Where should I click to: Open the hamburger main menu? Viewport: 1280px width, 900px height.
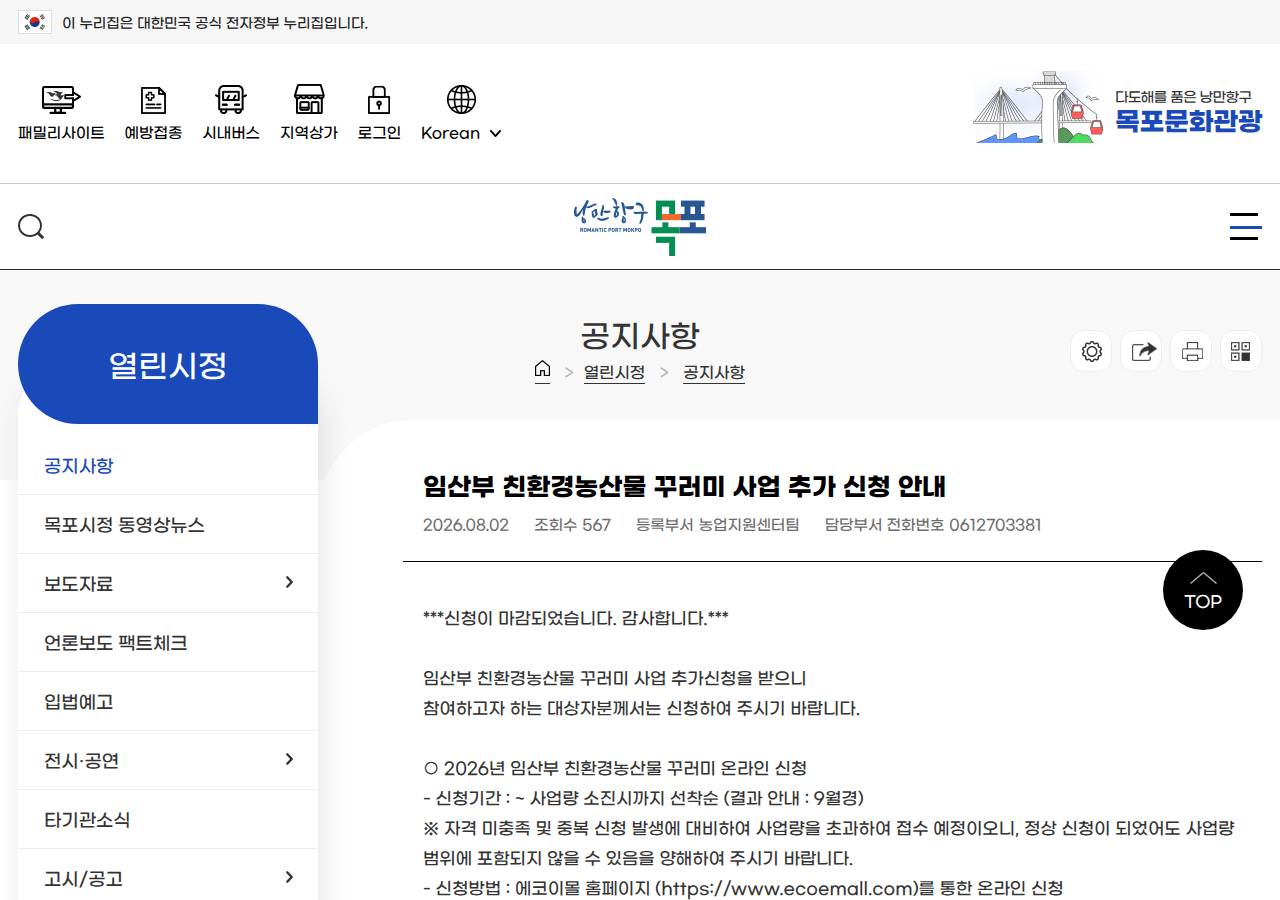coord(1245,227)
